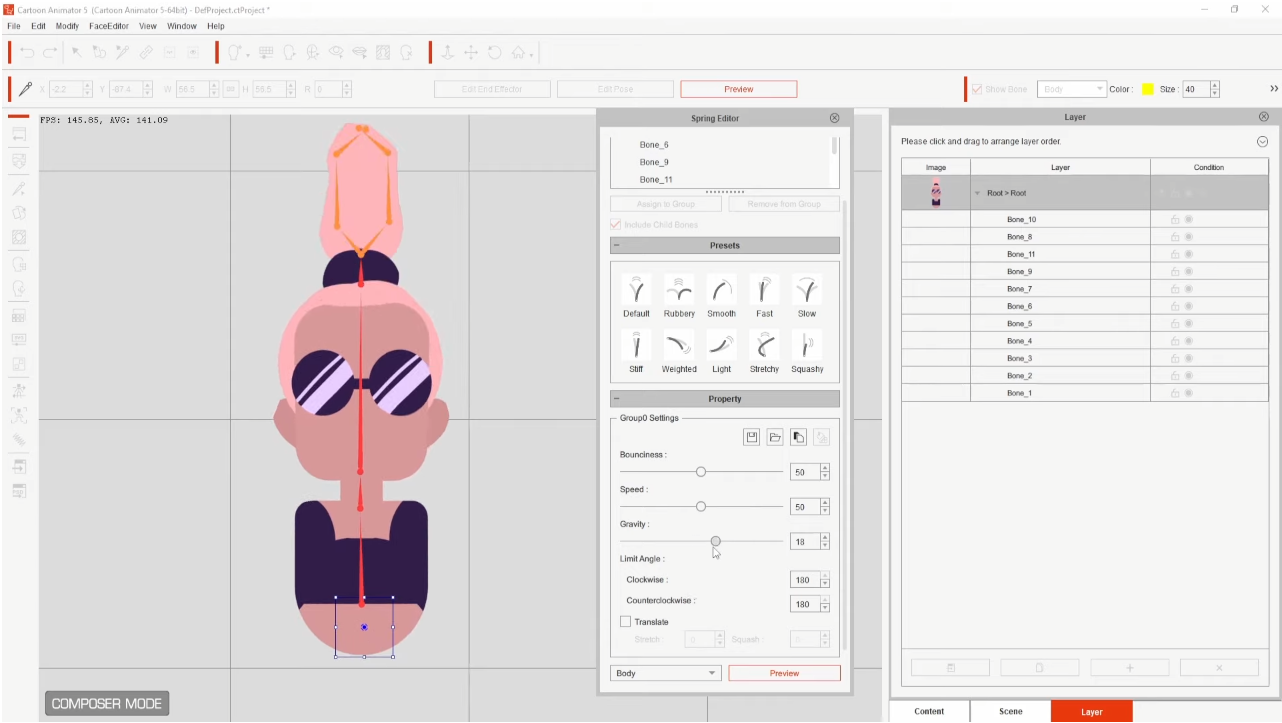Image resolution: width=1282 pixels, height=723 pixels.
Task: Toggle Include Child Bones checkbox
Action: coord(616,224)
